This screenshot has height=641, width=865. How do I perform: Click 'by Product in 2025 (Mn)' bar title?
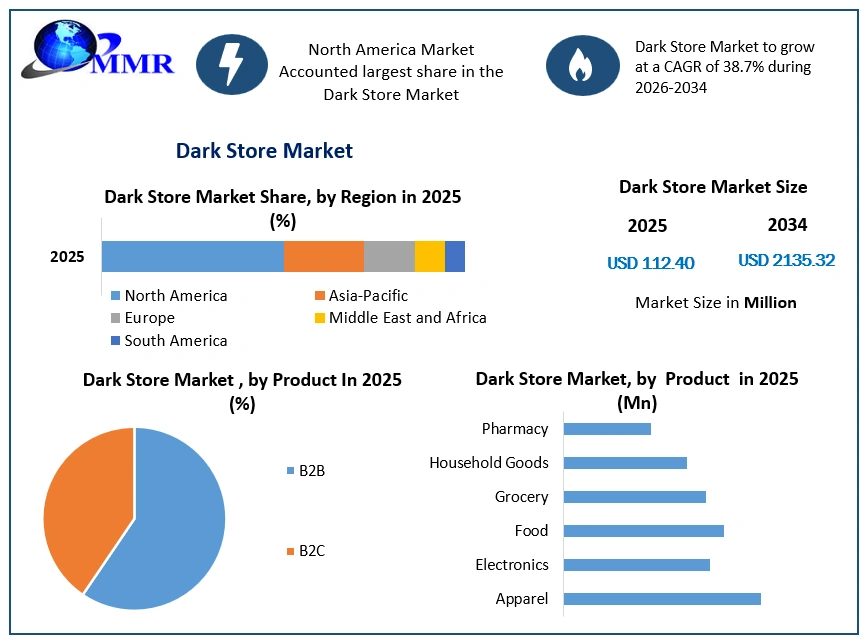[637, 391]
